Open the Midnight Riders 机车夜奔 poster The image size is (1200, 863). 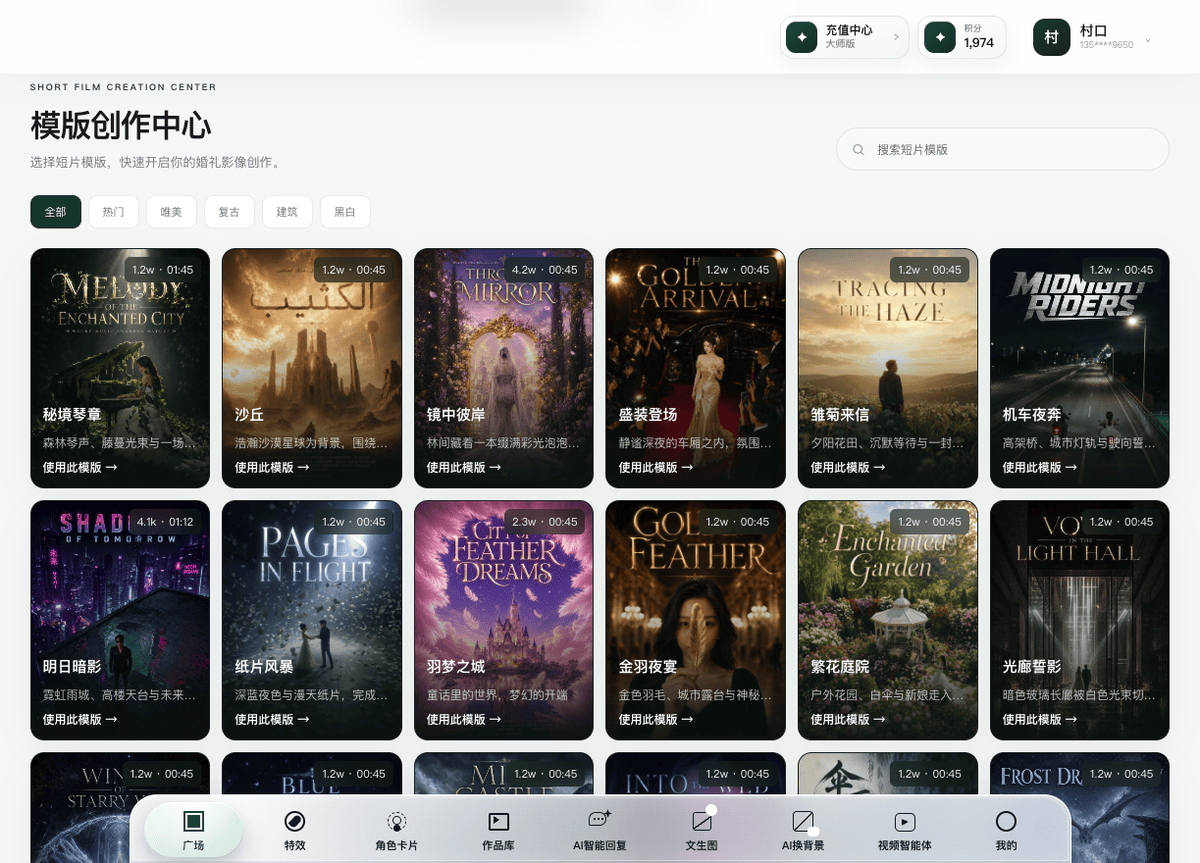coord(1080,368)
